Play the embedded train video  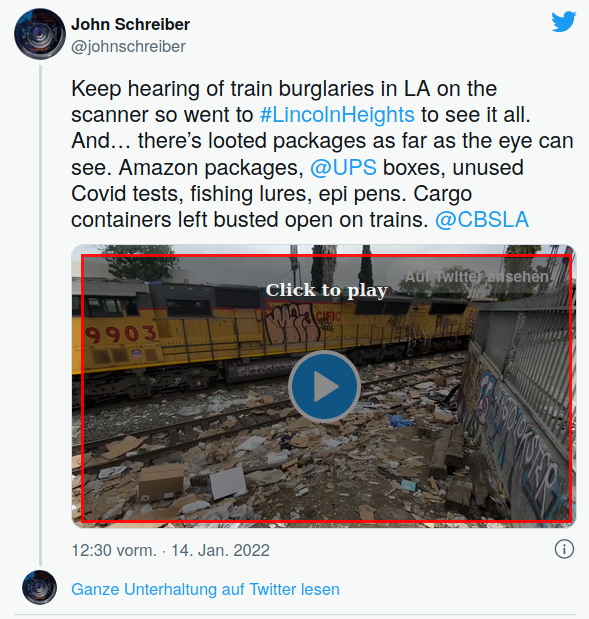click(324, 386)
